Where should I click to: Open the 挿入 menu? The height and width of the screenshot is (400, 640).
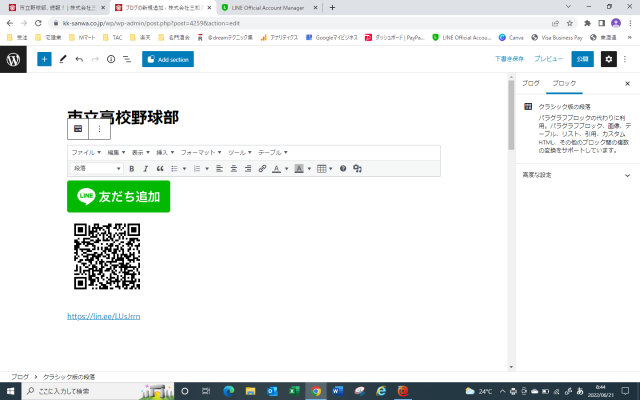(165, 152)
